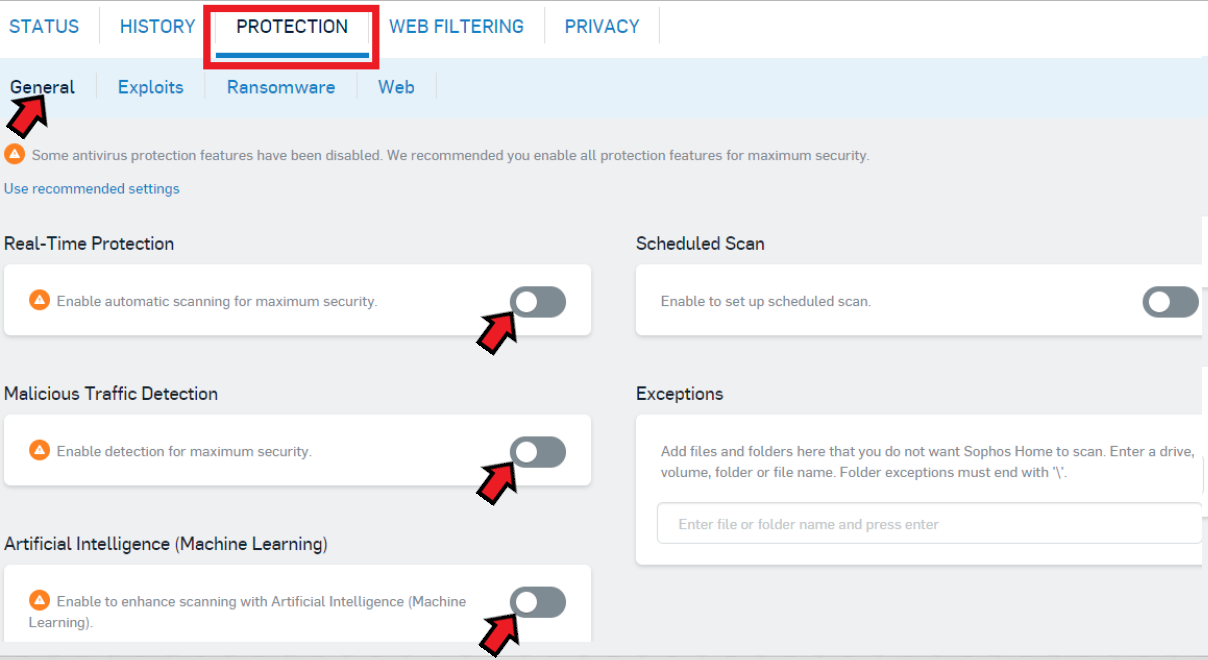
Task: Click the Use recommended settings link
Action: 92,189
